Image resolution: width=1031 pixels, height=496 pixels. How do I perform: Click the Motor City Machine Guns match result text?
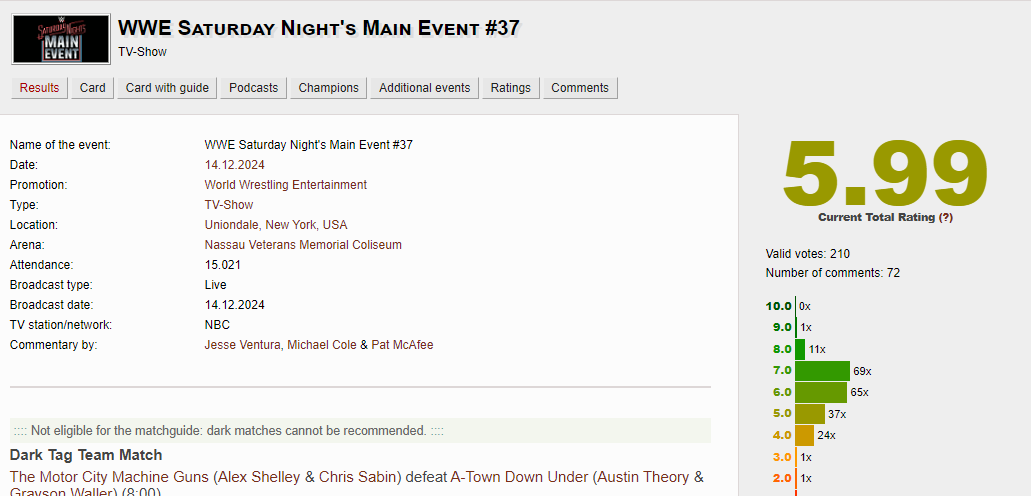click(x=356, y=477)
